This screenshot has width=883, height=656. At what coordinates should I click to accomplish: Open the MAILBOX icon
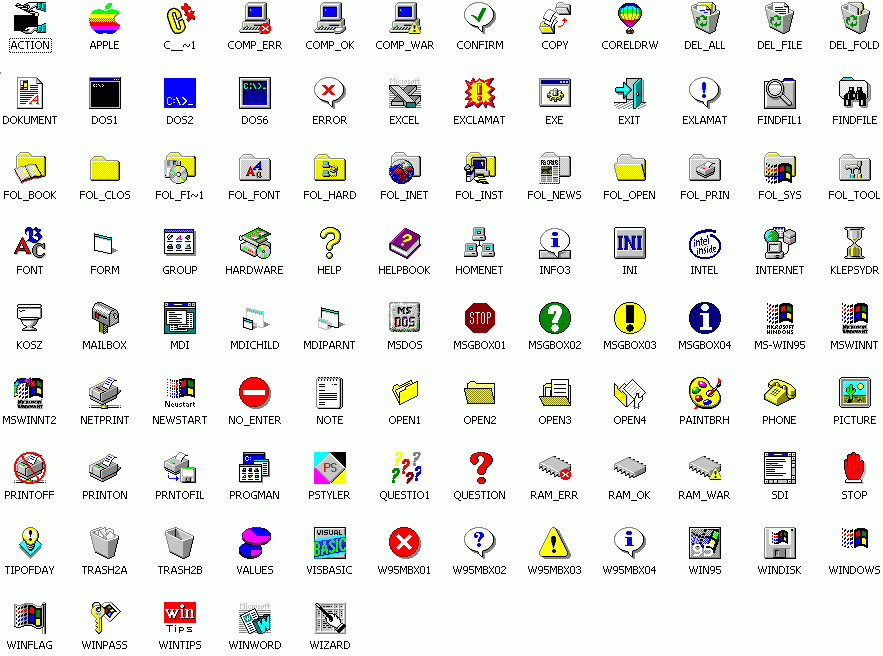click(x=105, y=318)
